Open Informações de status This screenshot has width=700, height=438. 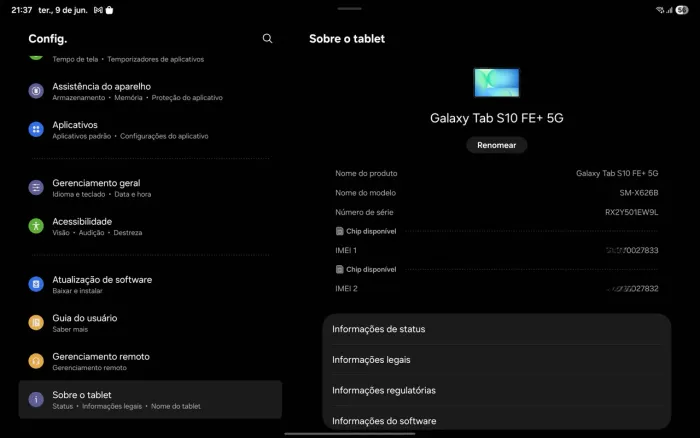(x=496, y=329)
